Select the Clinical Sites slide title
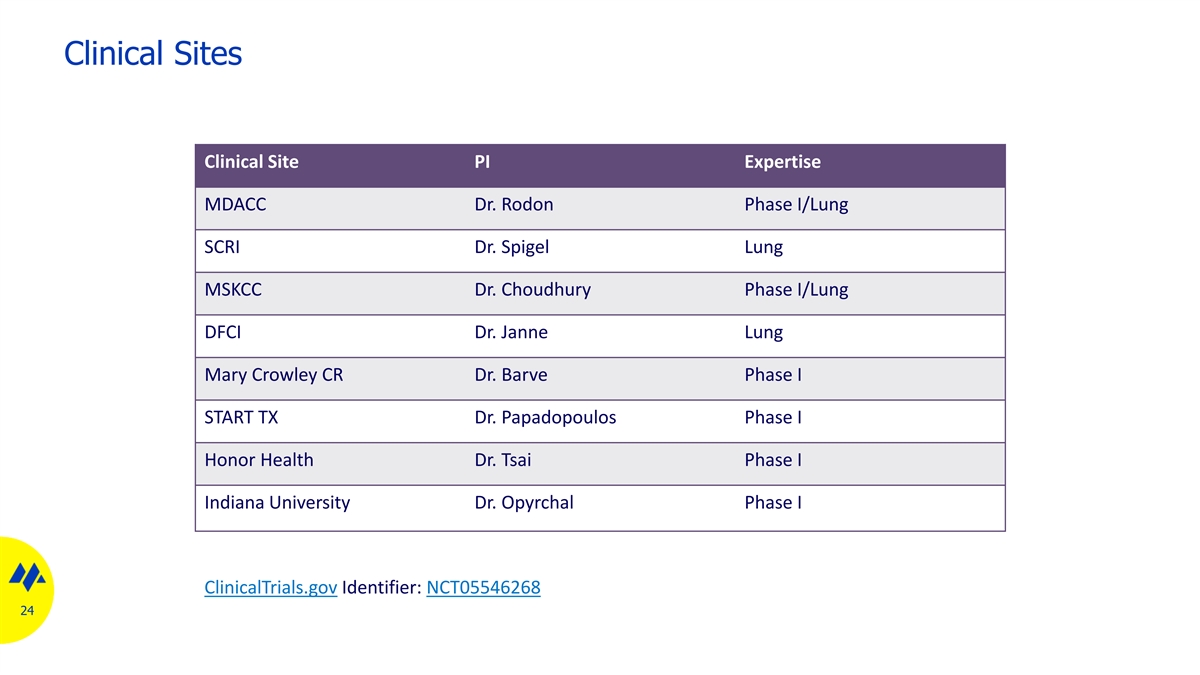Image resolution: width=1200 pixels, height=675 pixels. (x=152, y=53)
